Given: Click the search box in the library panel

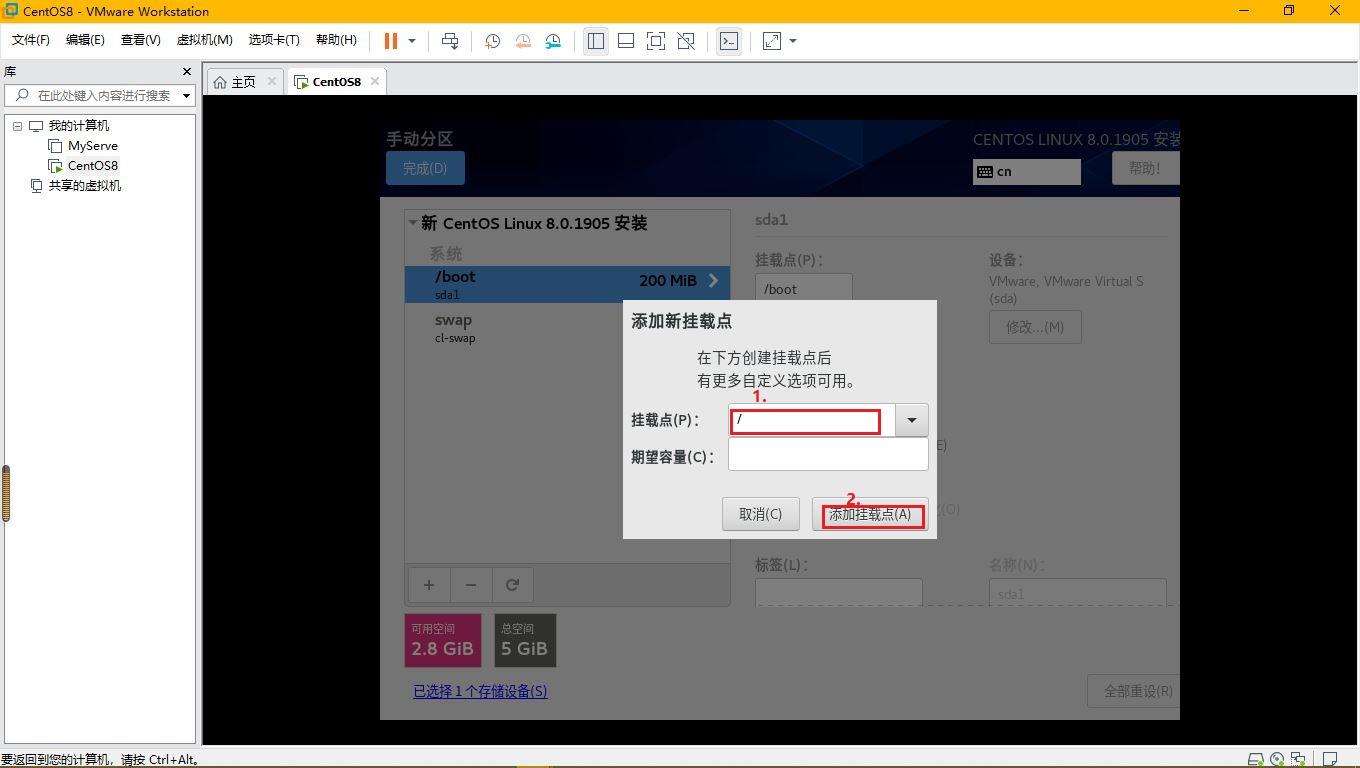Looking at the screenshot, I should pos(98,95).
